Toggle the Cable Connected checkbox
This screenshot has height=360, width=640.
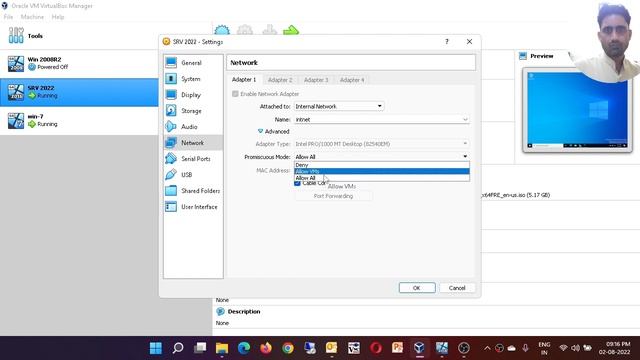pos(297,183)
